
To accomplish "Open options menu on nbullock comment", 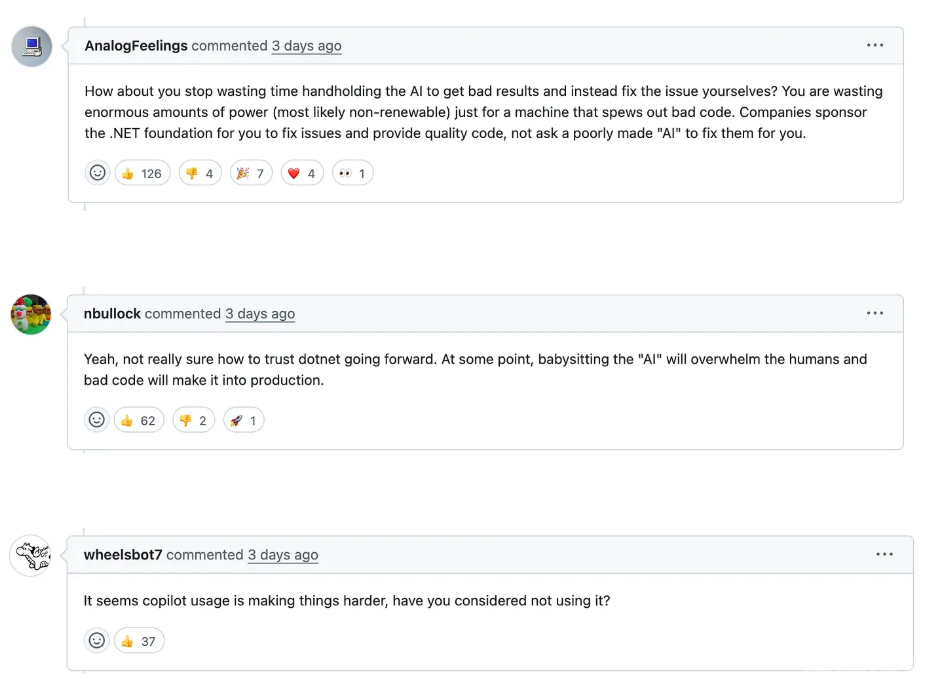I will point(875,313).
